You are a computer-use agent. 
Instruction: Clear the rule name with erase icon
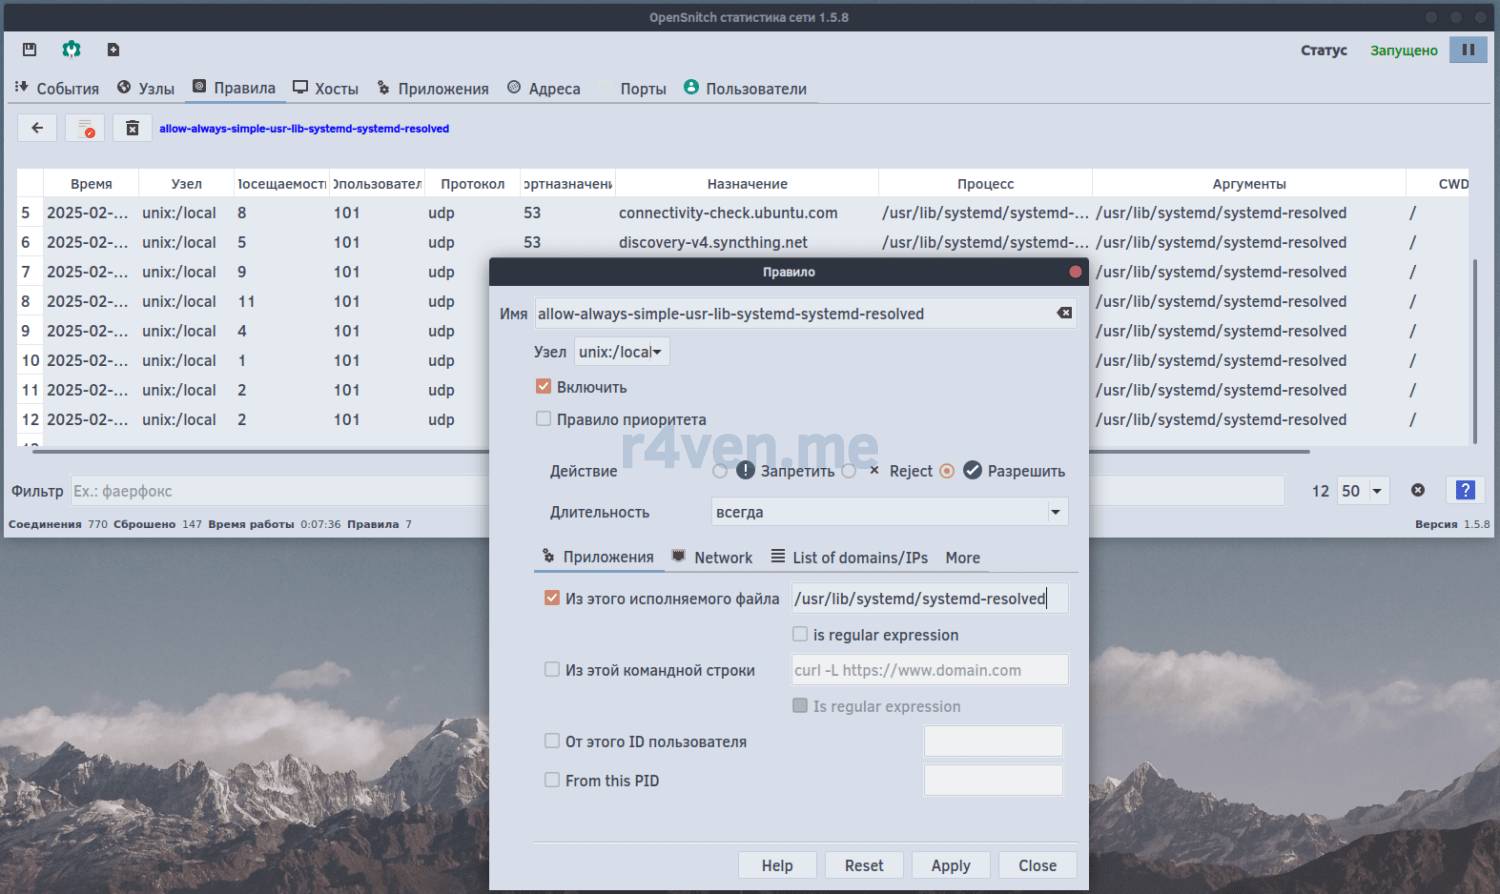(1064, 313)
